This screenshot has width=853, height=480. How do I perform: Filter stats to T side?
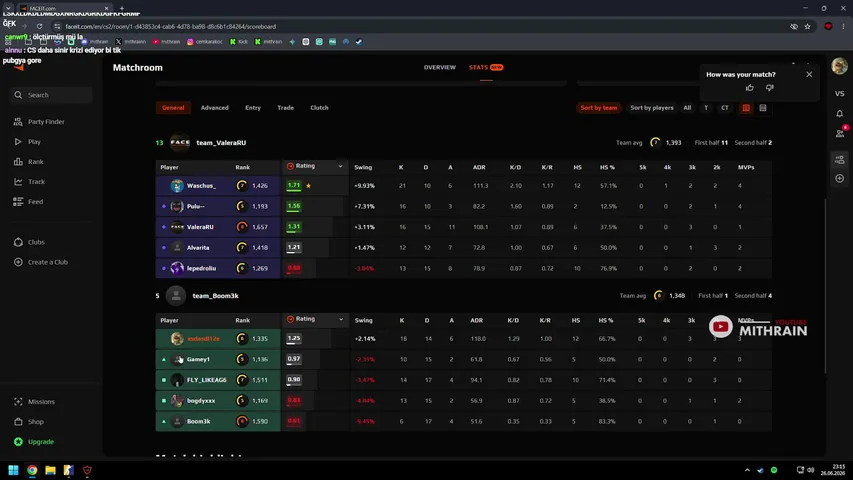[x=706, y=108]
